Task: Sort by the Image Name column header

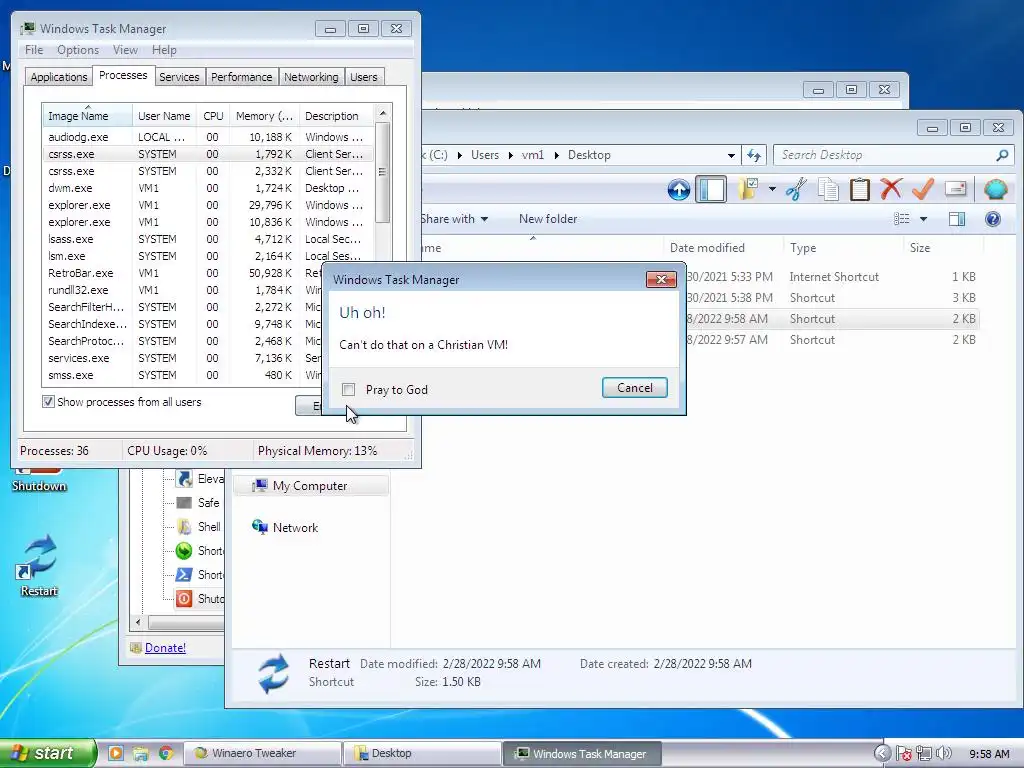Action: click(x=88, y=116)
